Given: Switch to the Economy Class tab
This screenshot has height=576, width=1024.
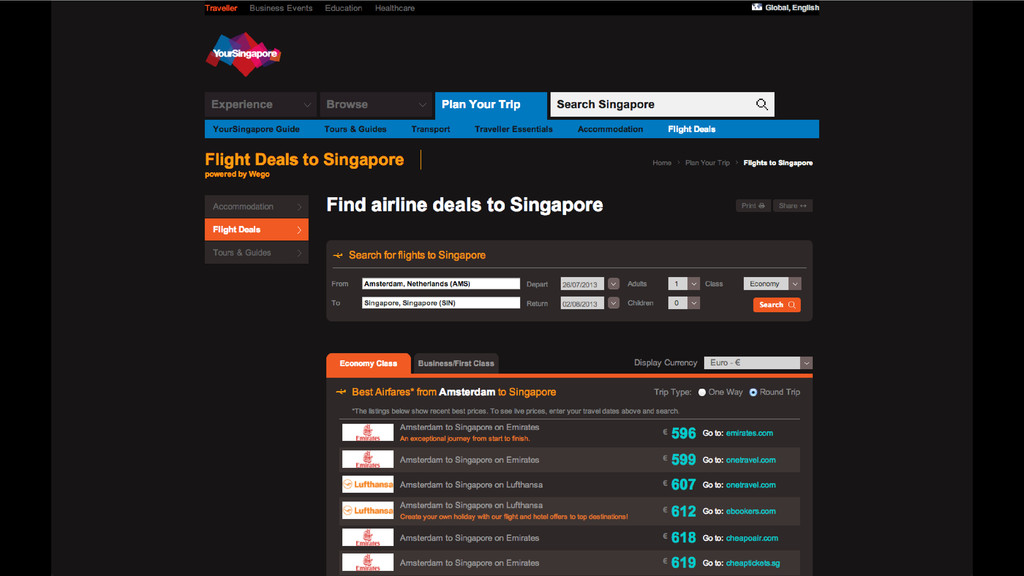Looking at the screenshot, I should (x=368, y=364).
